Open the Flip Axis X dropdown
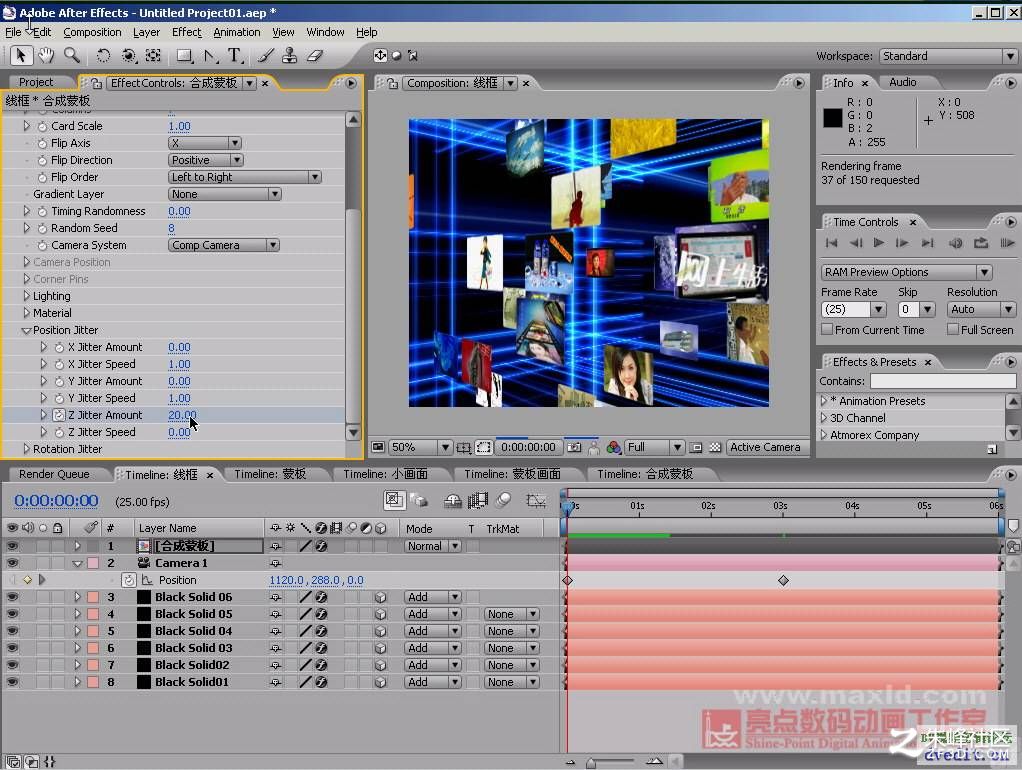This screenshot has height=770, width=1022. [205, 143]
